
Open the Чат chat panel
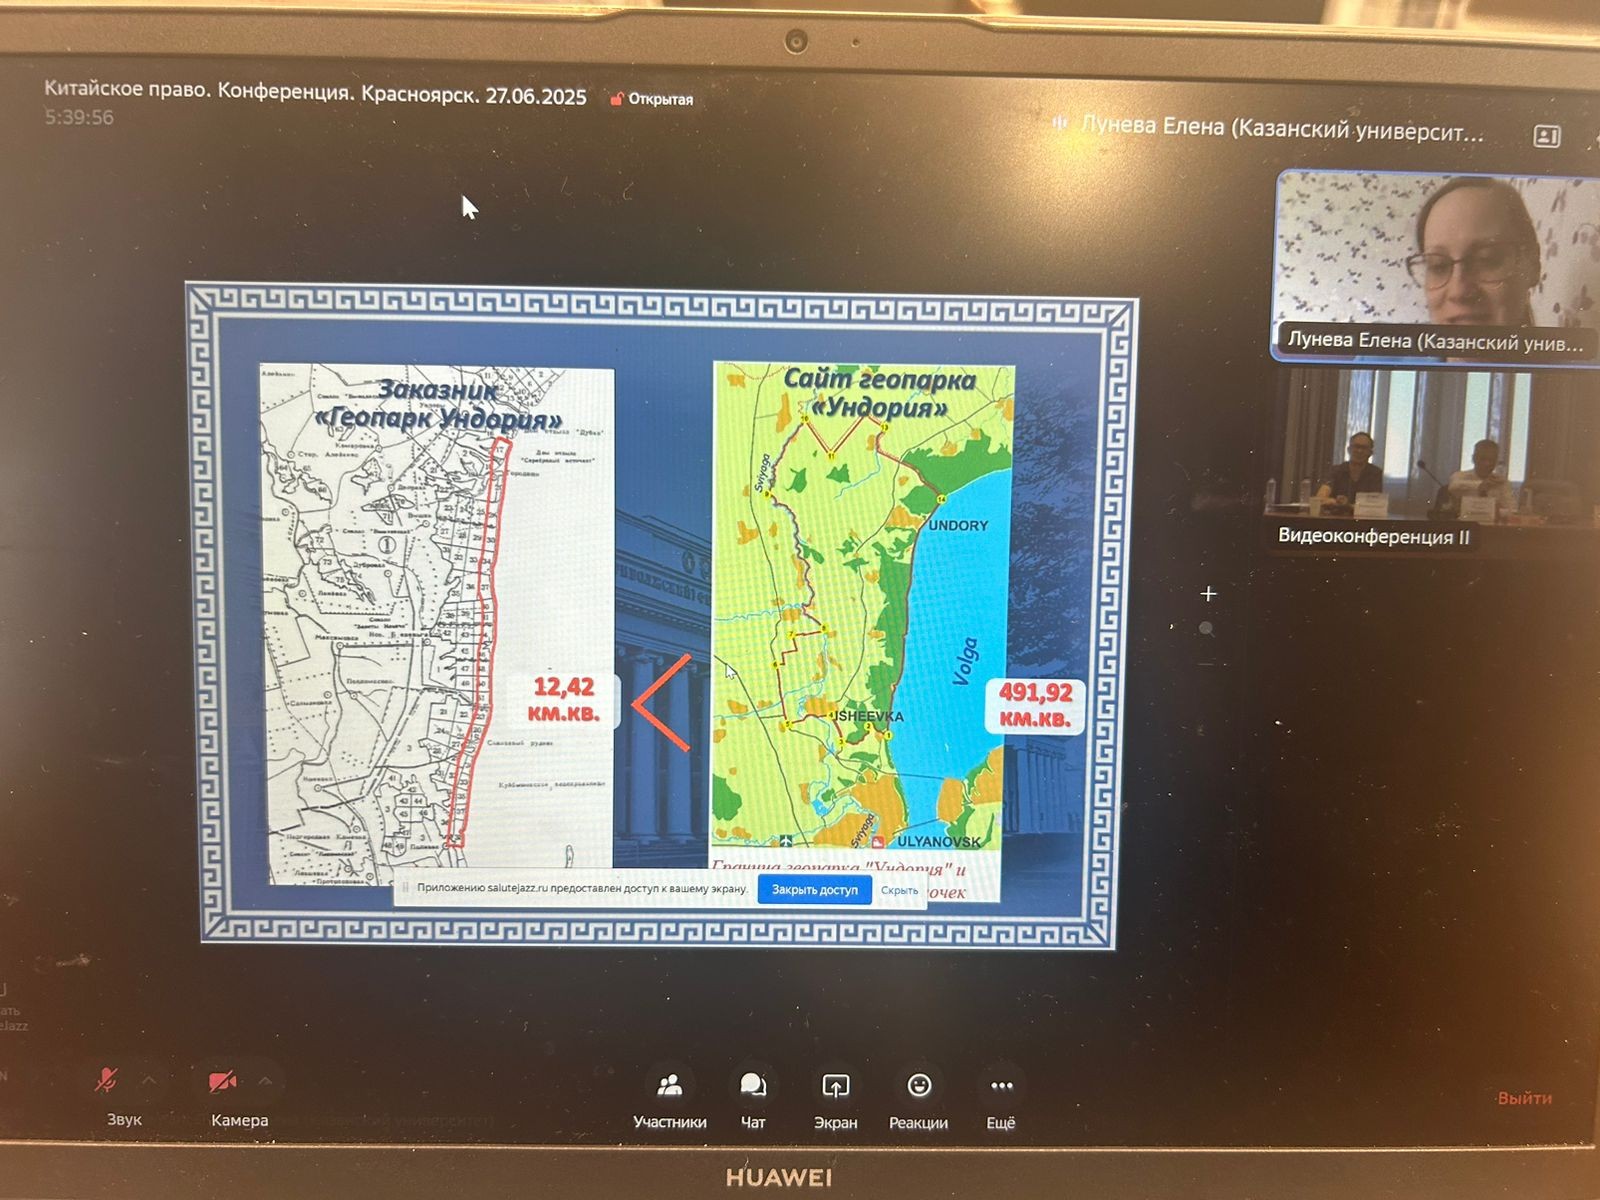pos(753,1087)
